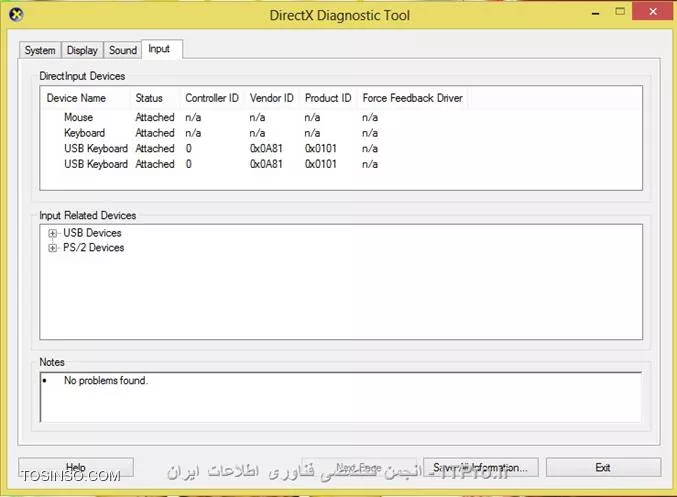The width and height of the screenshot is (677, 497).
Task: Select the USB Devices tree label
Action: point(92,233)
